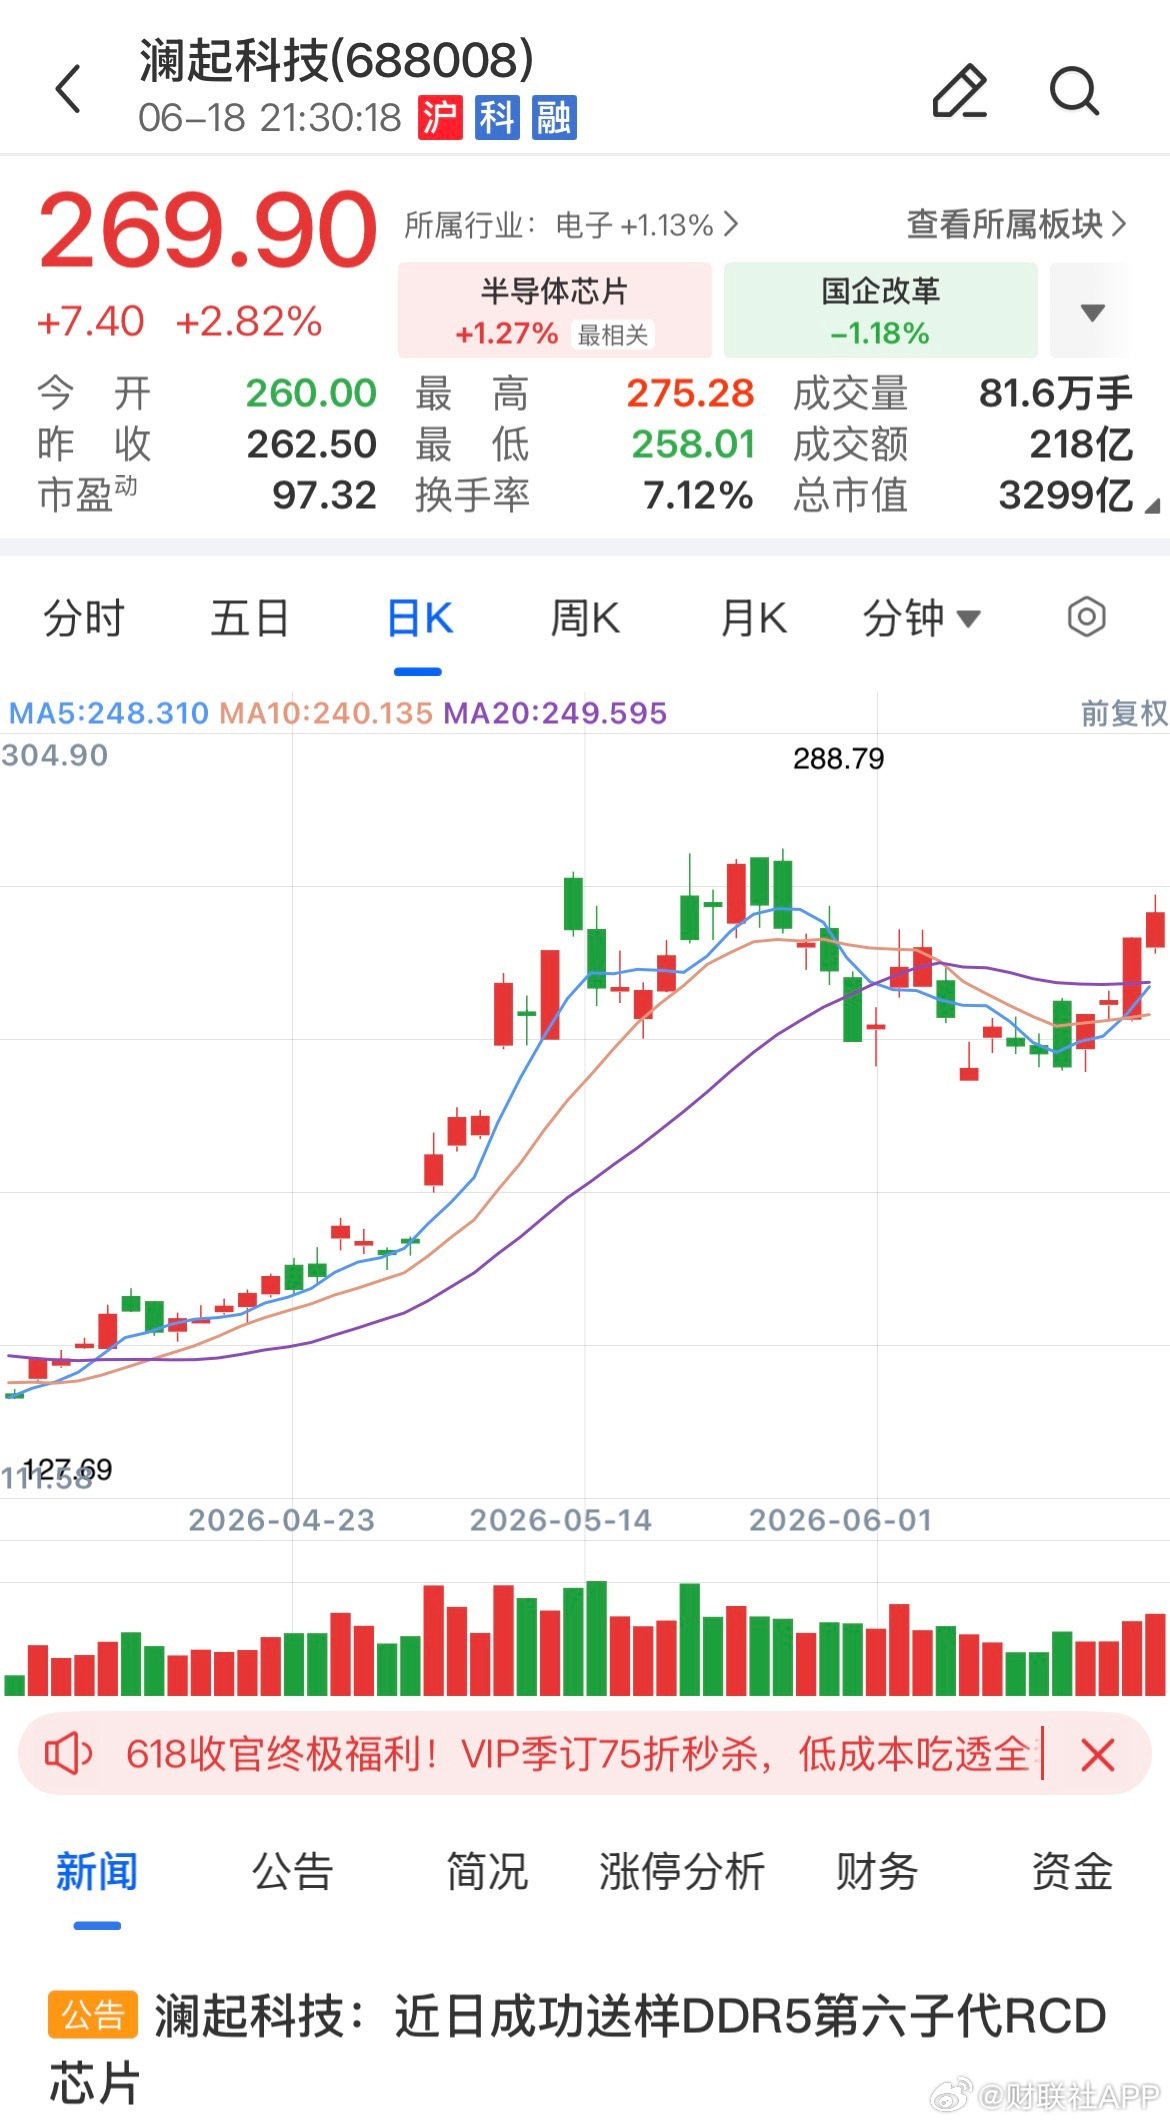Tap the 昨收 value 262.50

point(311,444)
